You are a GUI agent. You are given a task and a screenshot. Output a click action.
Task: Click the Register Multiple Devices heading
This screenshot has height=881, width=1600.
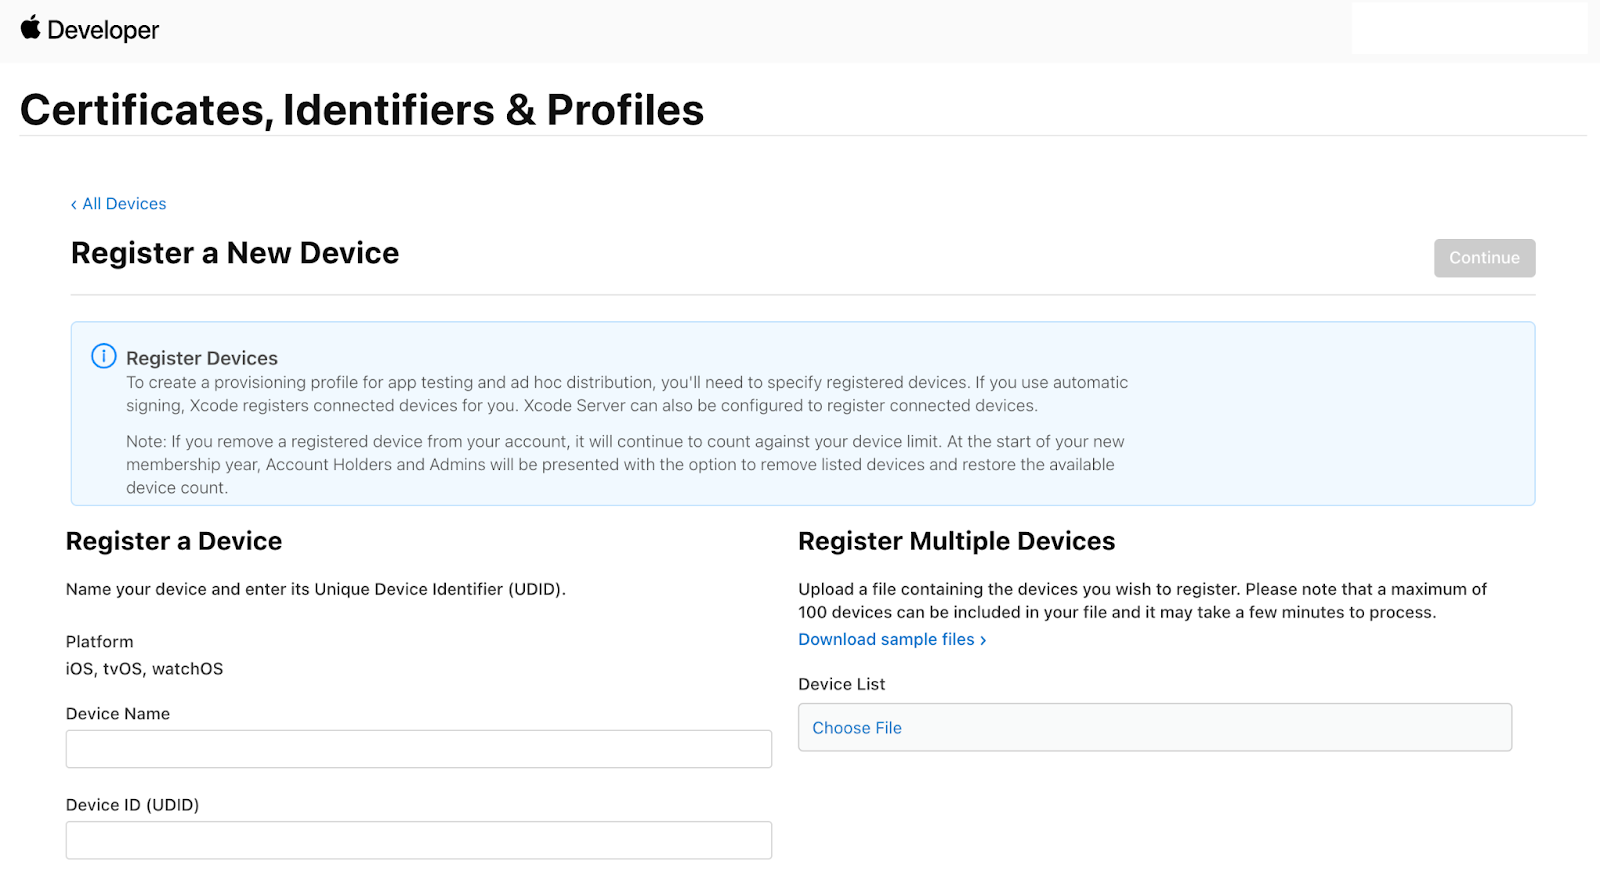pyautogui.click(x=956, y=541)
